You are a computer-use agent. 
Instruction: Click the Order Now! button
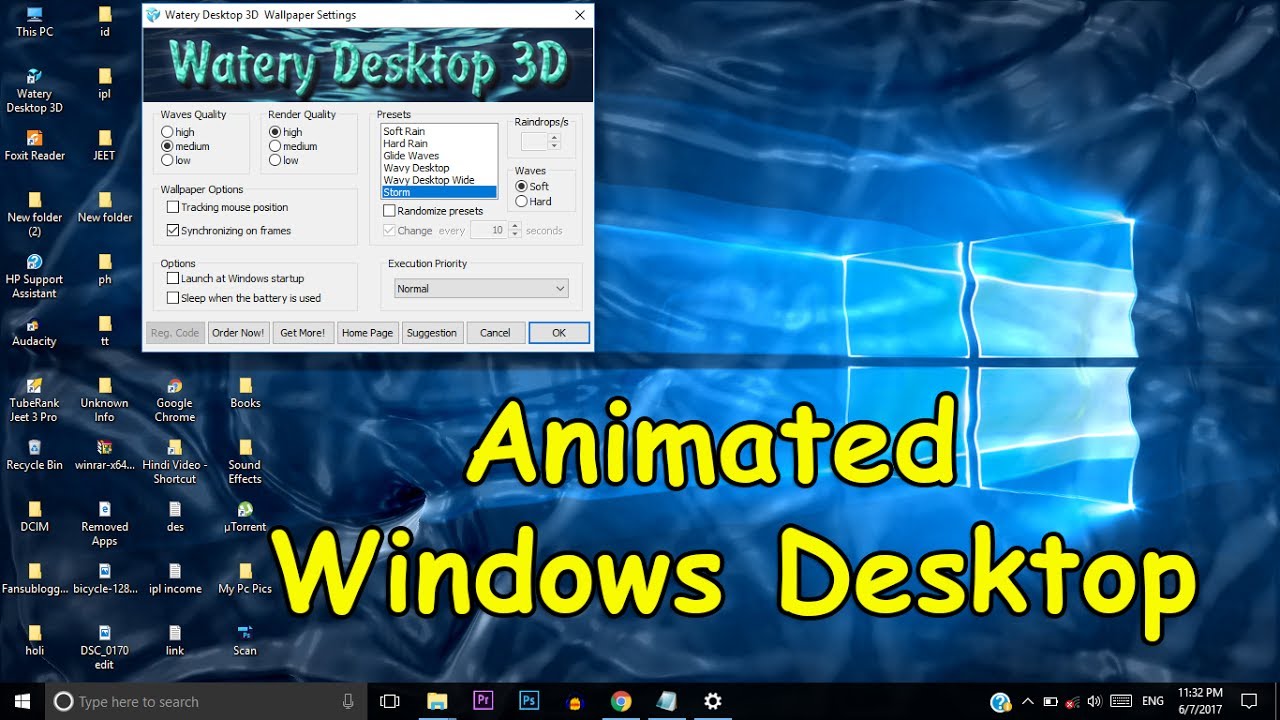tap(239, 333)
